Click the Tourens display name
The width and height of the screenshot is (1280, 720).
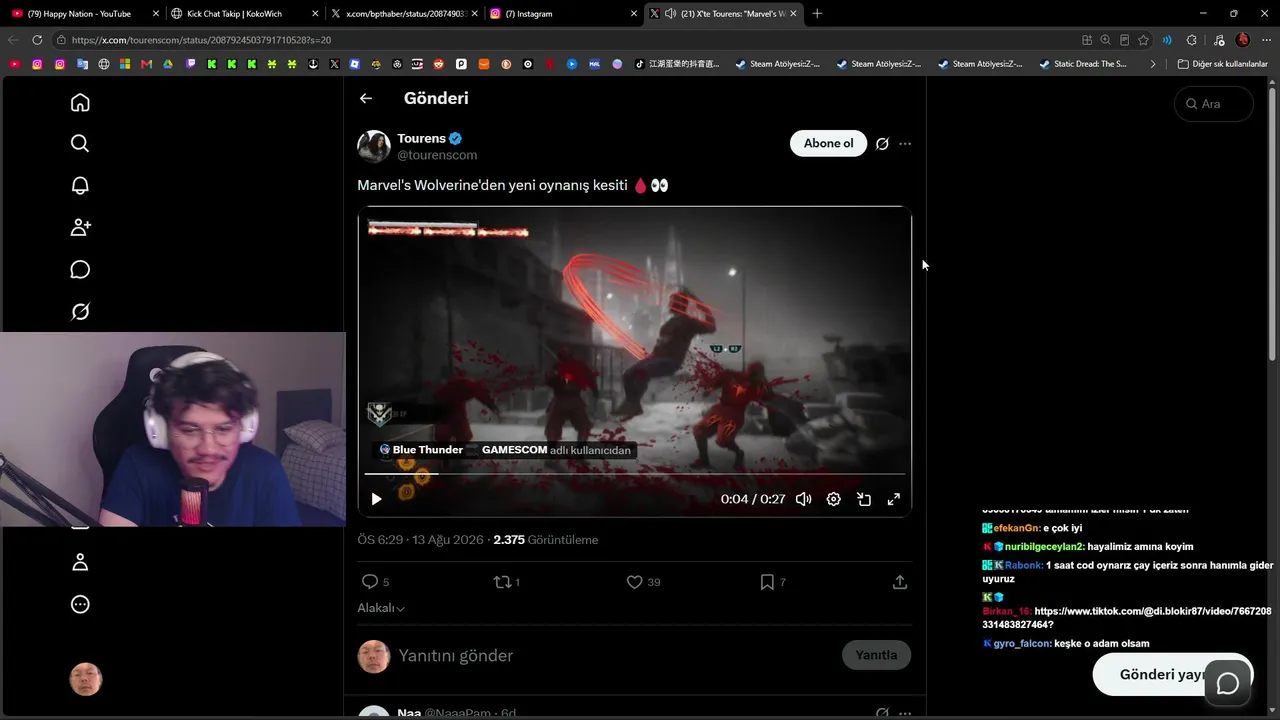pos(421,138)
